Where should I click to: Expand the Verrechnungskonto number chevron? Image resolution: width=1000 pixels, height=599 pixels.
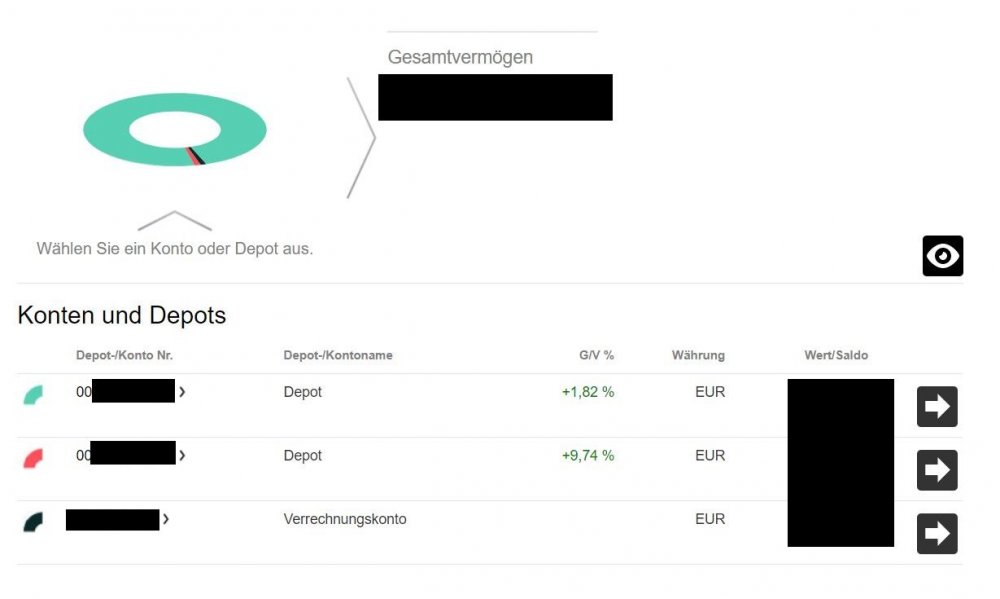tap(166, 519)
